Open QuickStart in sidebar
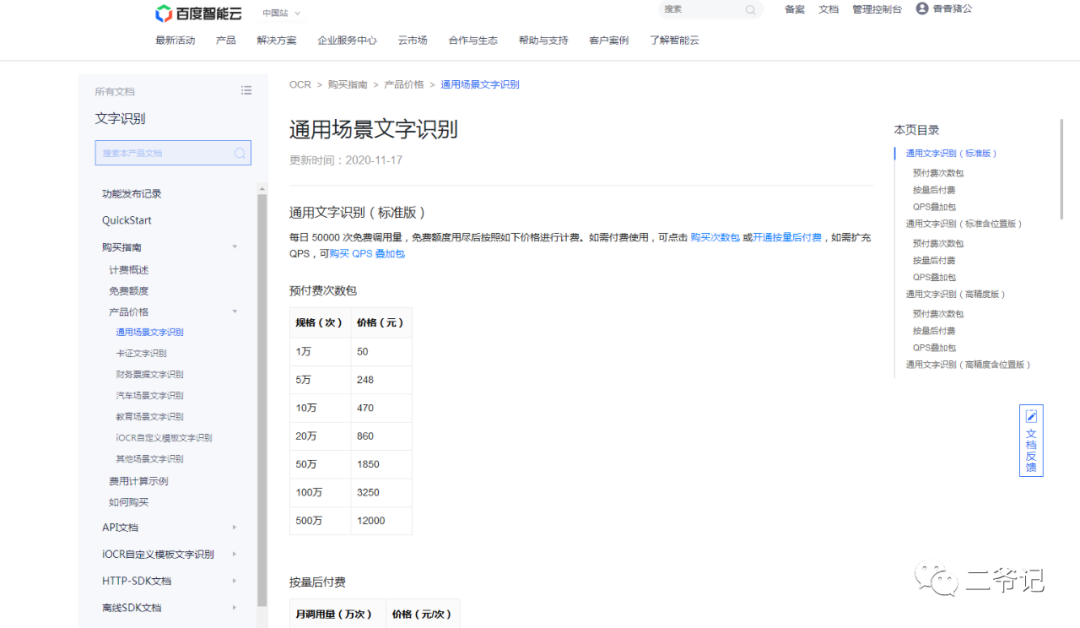 coord(127,220)
